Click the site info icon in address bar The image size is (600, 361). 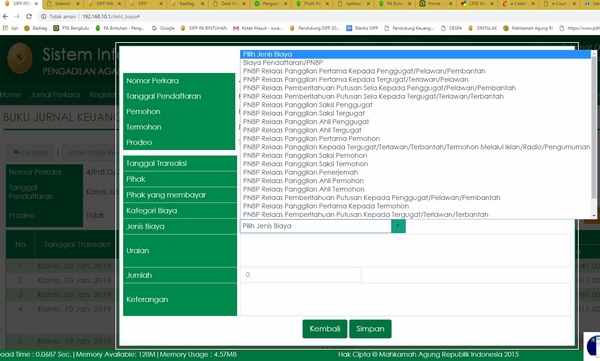pyautogui.click(x=44, y=16)
